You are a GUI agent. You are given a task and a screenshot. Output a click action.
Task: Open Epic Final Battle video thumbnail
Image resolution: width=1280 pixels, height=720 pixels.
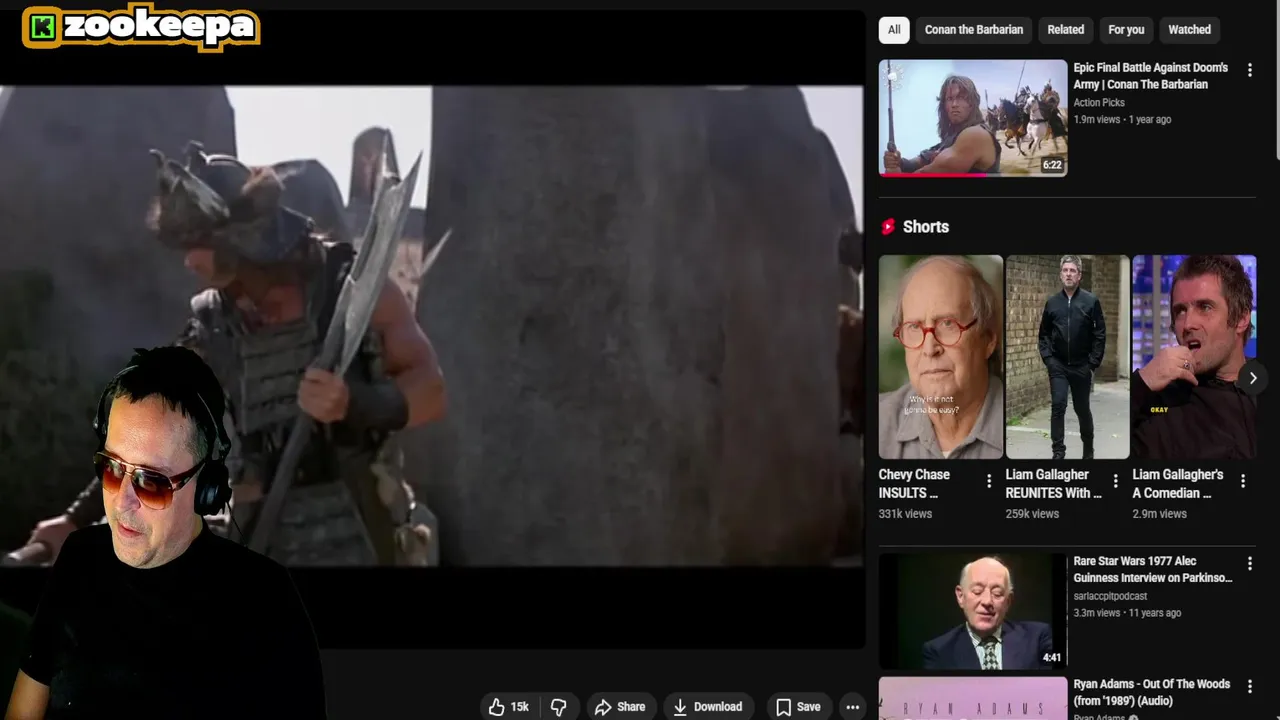973,118
